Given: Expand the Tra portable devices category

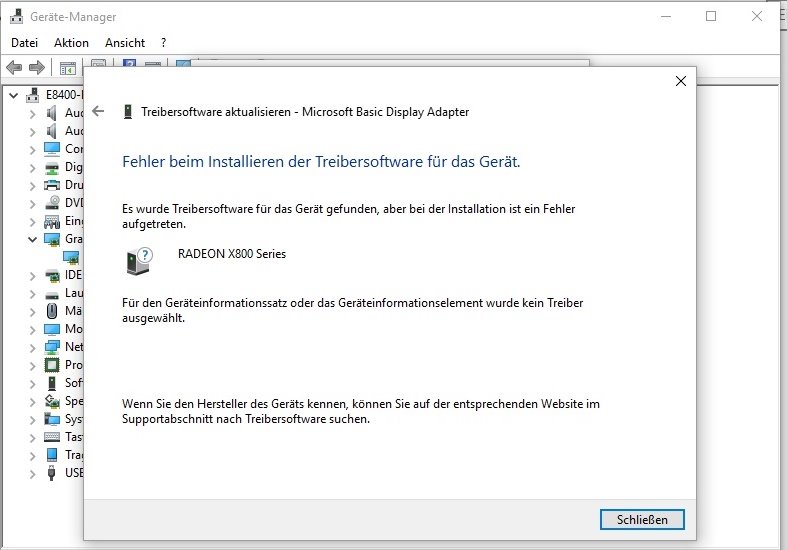Looking at the screenshot, I should click(33, 457).
